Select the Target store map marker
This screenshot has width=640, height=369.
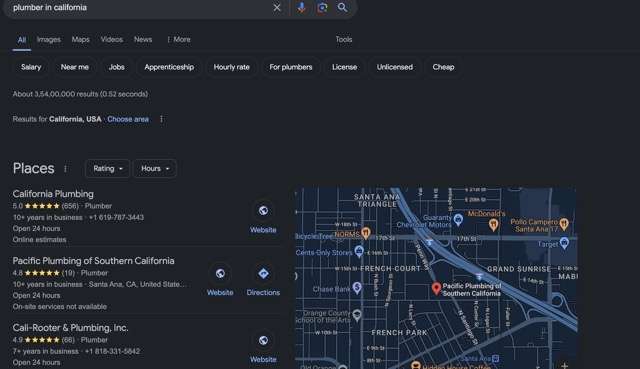564,243
